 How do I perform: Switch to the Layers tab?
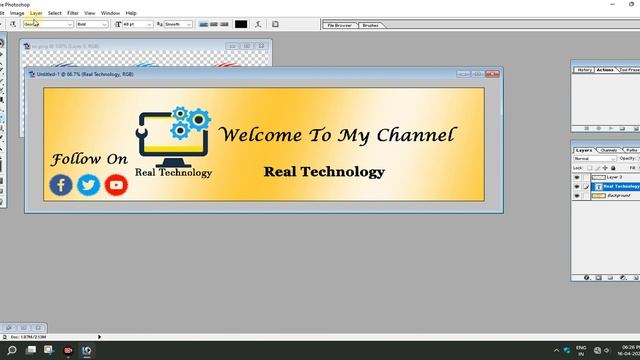[x=584, y=150]
